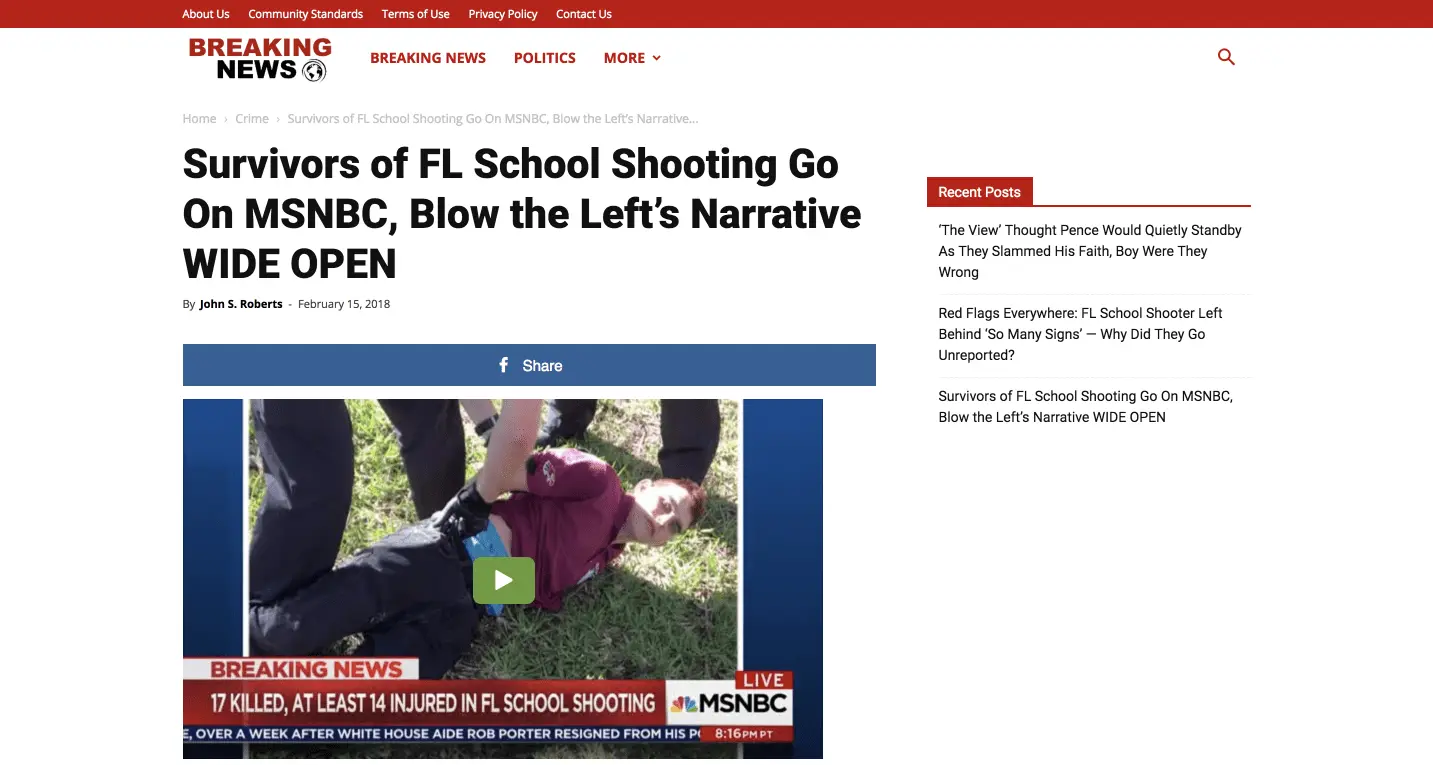Open the Privacy Policy page
This screenshot has width=1433, height=765.
tap(503, 14)
